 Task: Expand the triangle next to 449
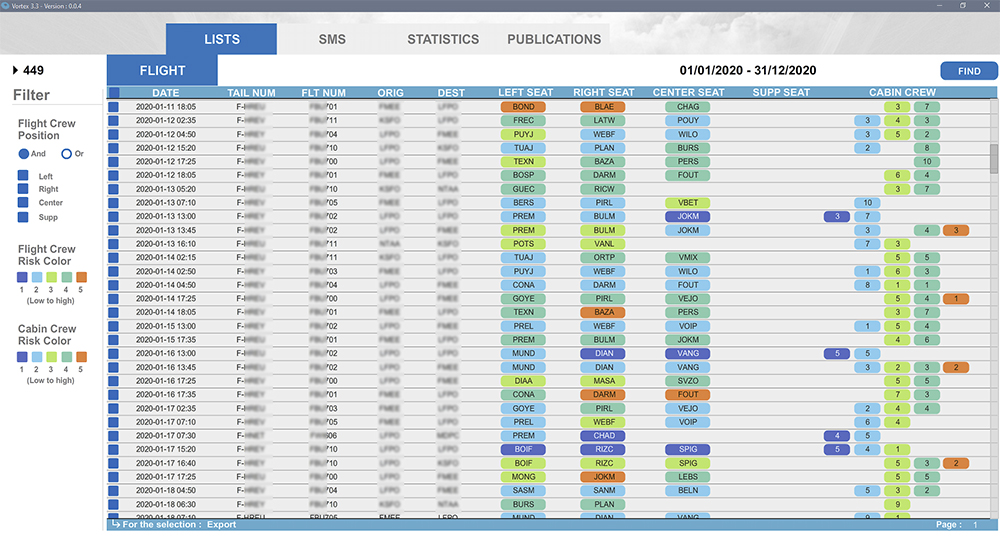tap(15, 70)
